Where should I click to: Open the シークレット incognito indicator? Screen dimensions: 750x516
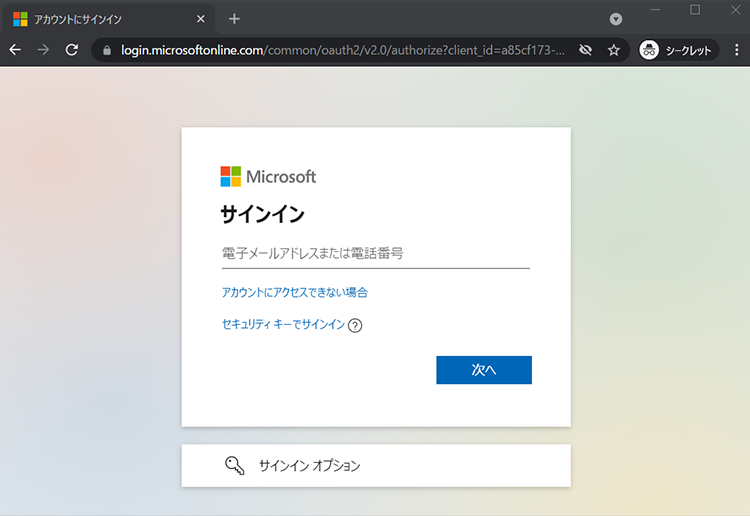[678, 50]
